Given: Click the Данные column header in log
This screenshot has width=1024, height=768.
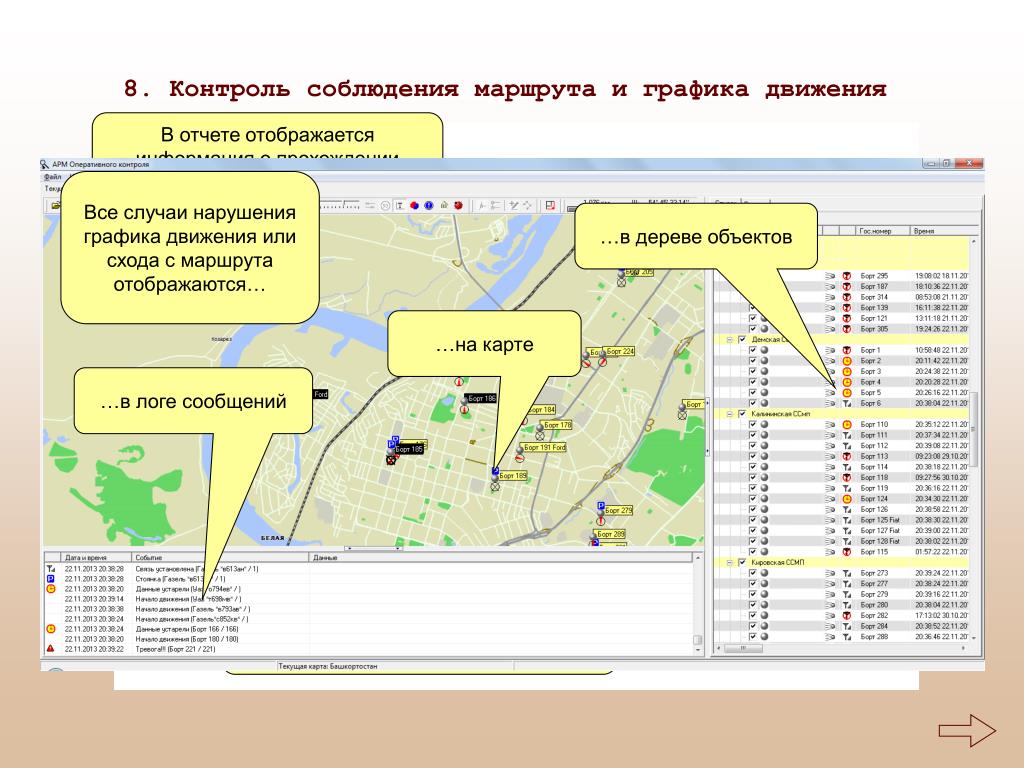Looking at the screenshot, I should (500, 558).
